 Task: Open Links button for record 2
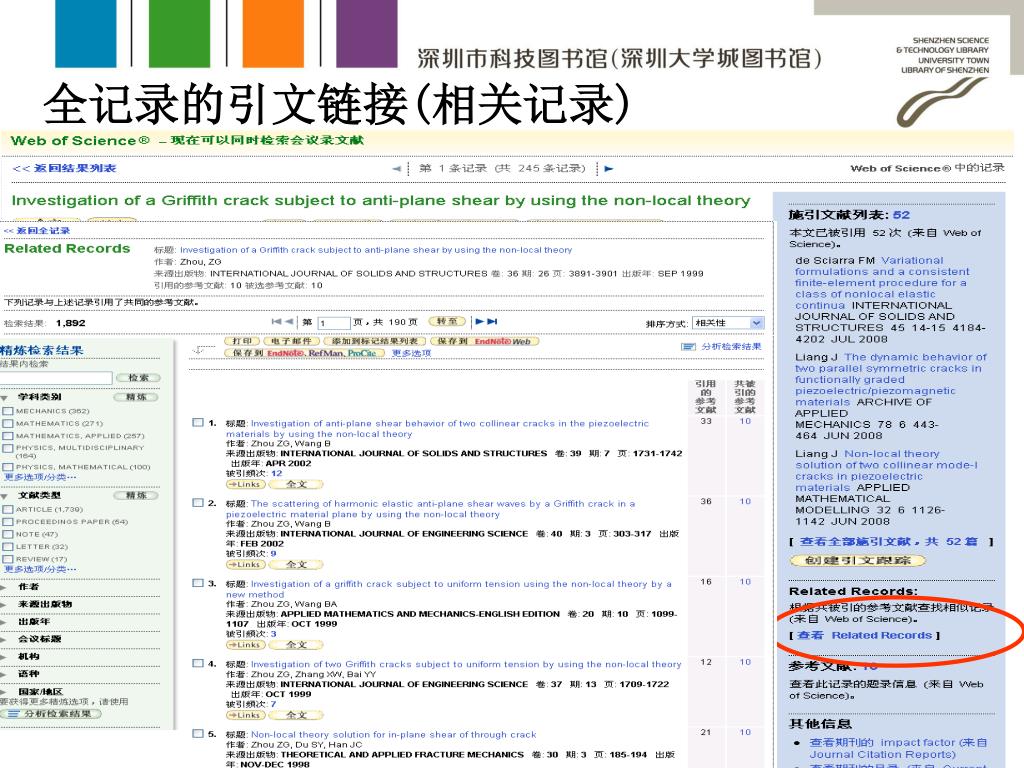click(x=246, y=564)
